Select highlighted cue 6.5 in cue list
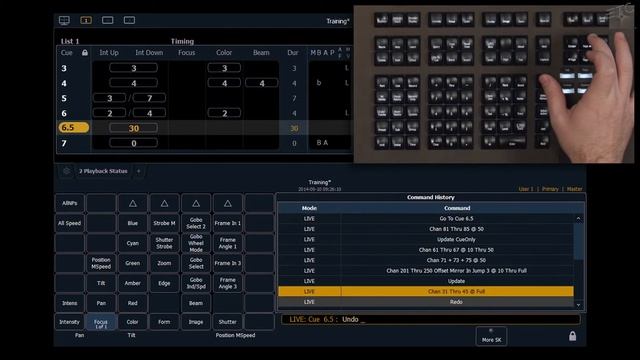 pos(73,128)
